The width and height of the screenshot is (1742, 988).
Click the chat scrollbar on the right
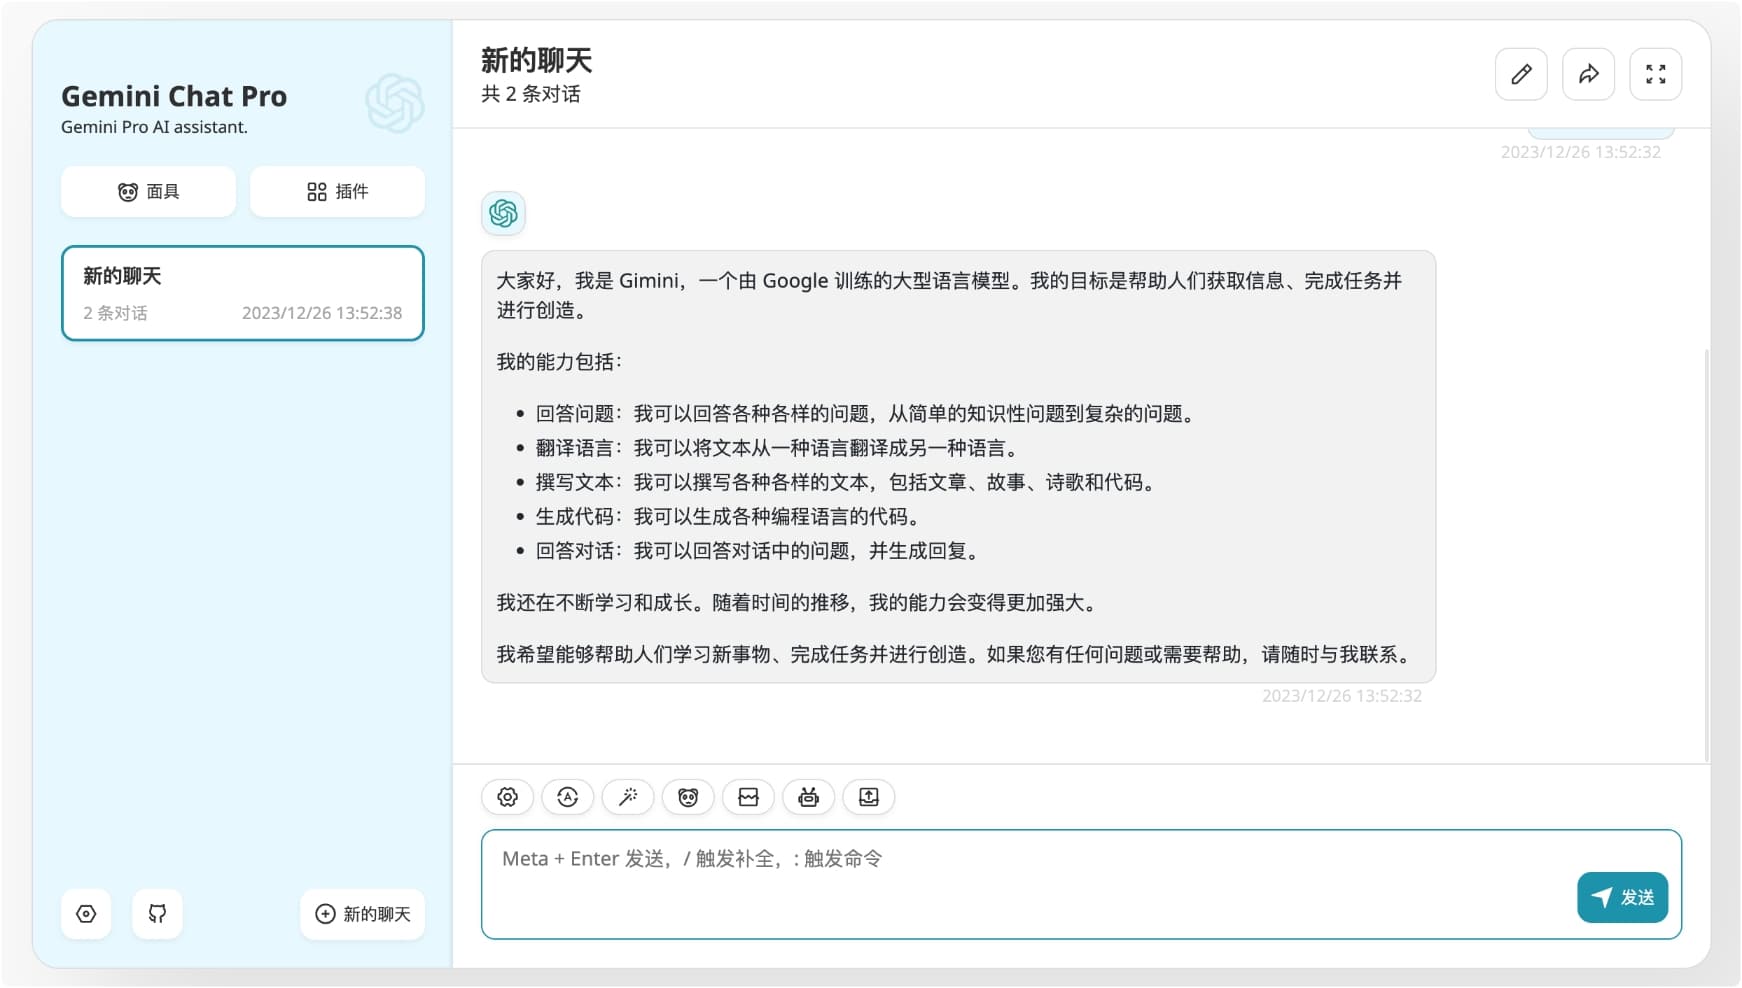click(1706, 555)
